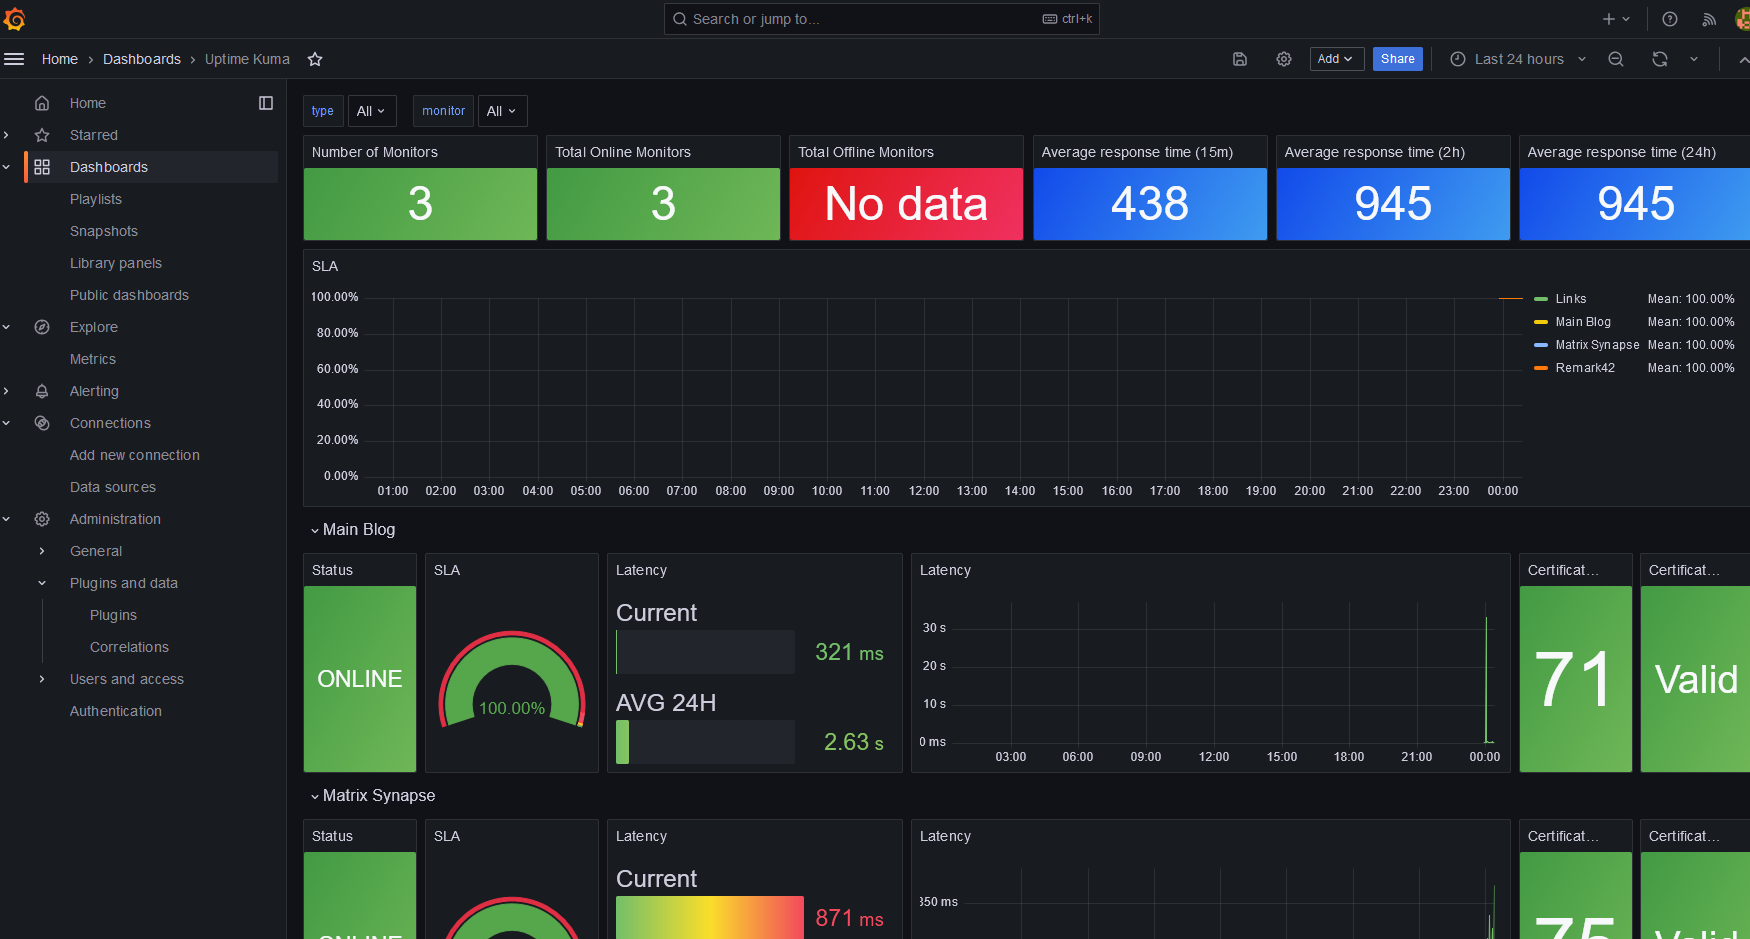Open Correlations in sidebar
Screen dimensions: 1750x939
pos(129,647)
